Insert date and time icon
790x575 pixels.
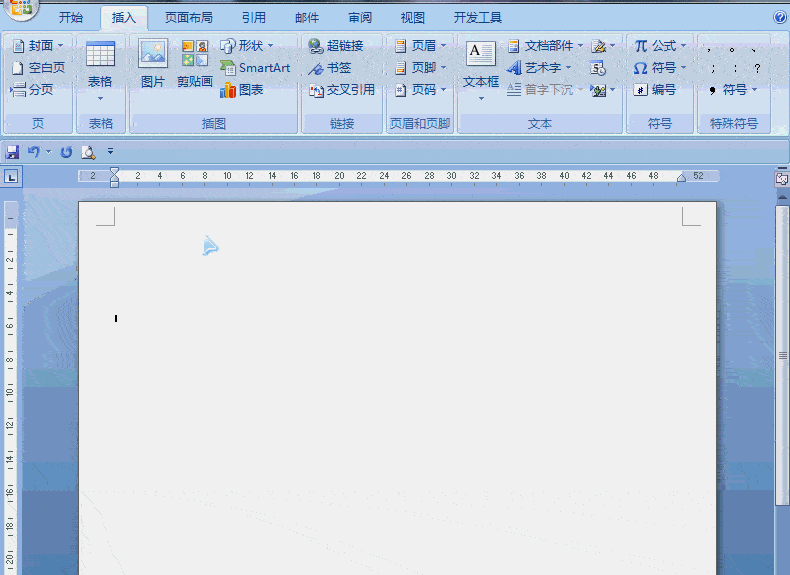point(598,68)
